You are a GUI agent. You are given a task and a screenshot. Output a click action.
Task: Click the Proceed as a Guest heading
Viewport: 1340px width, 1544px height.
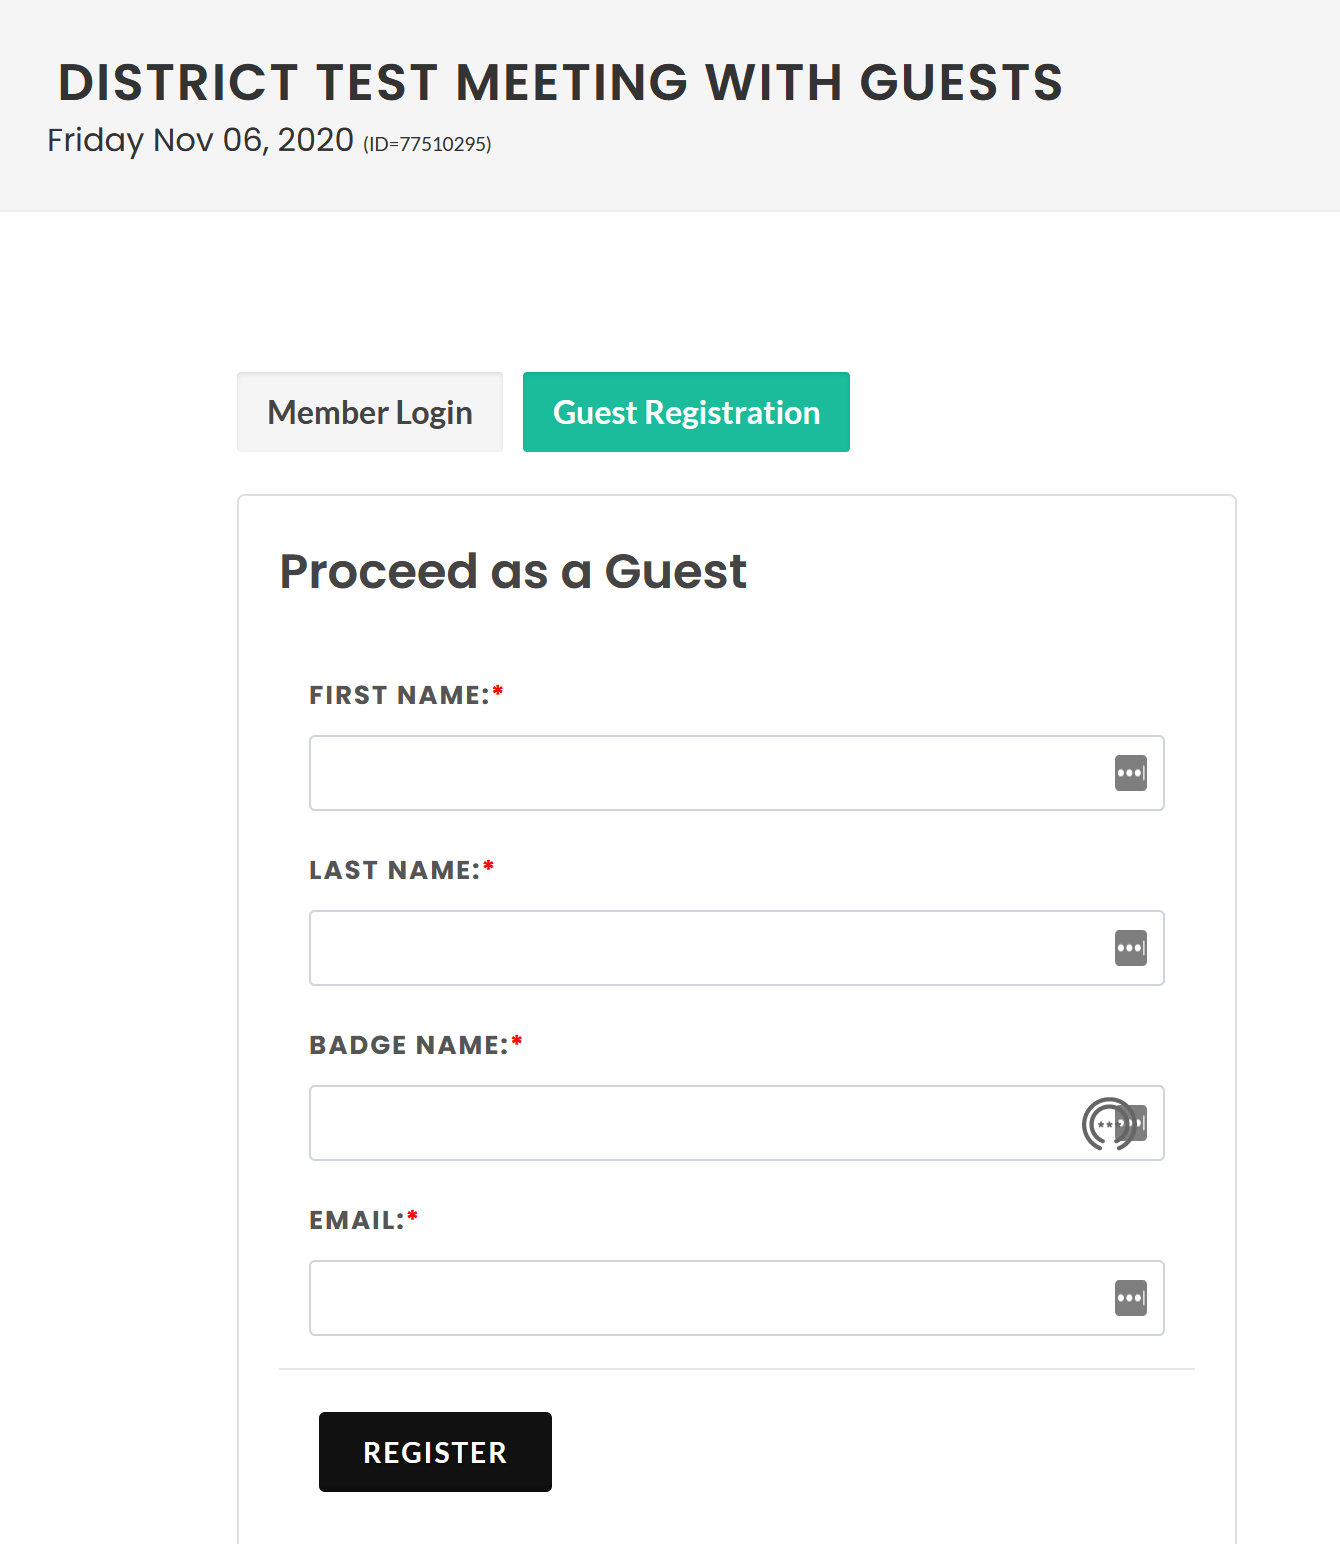point(513,572)
